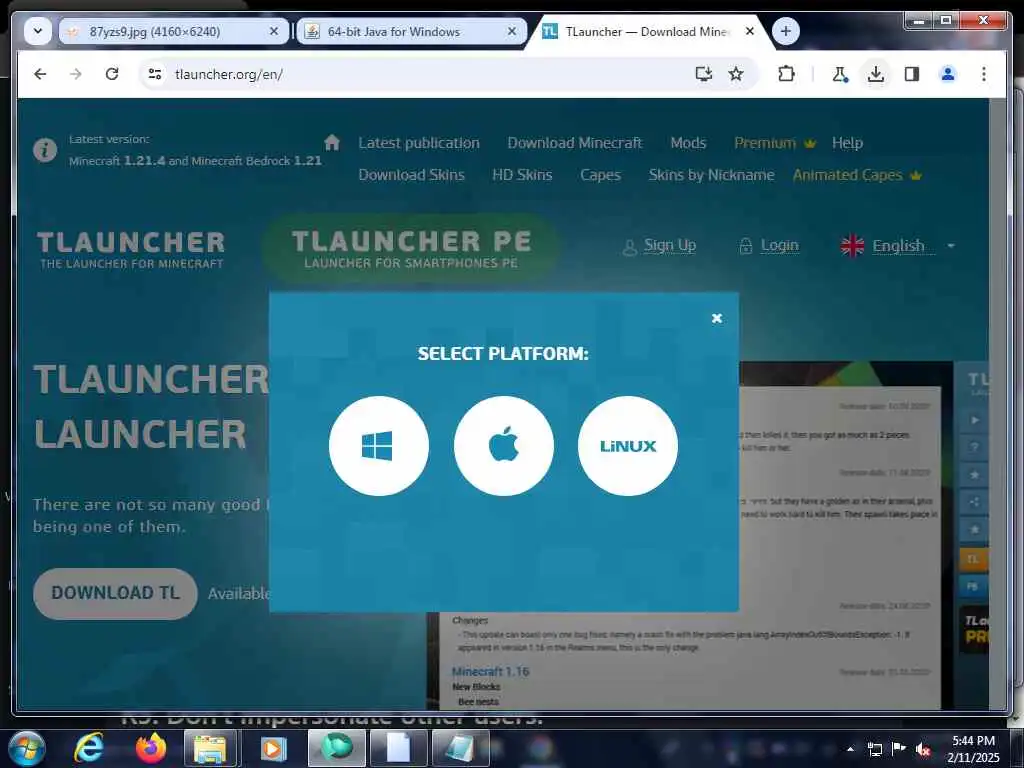This screenshot has width=1024, height=768.
Task: Open the Extensions puzzle icon
Action: [786, 74]
